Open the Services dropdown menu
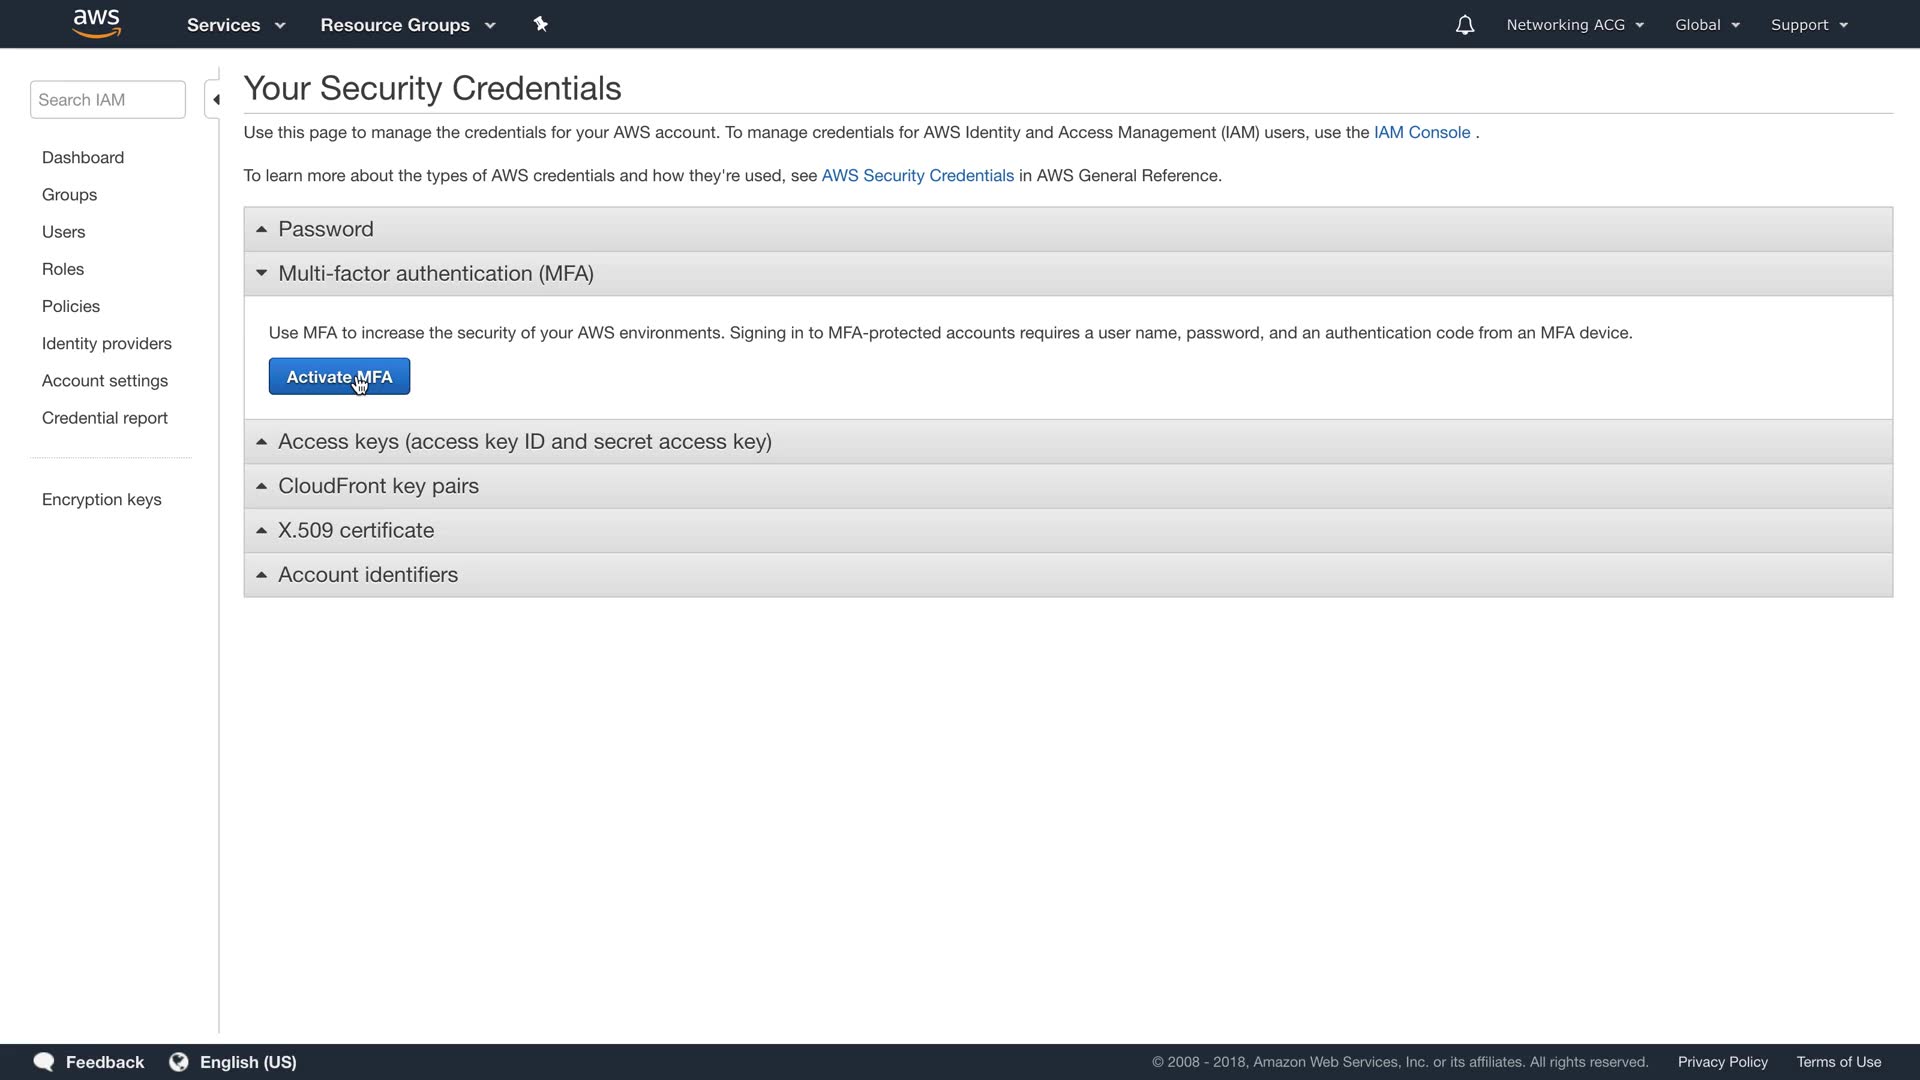This screenshot has width=1920, height=1080. tap(236, 25)
